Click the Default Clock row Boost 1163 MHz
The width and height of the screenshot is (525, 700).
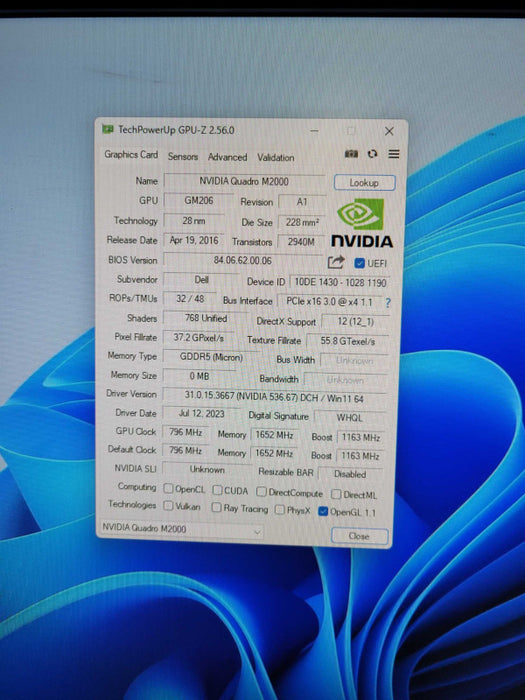pos(360,456)
